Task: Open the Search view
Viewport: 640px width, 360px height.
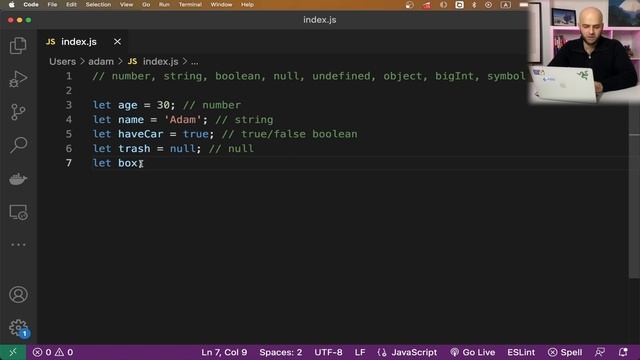Action: (x=18, y=145)
